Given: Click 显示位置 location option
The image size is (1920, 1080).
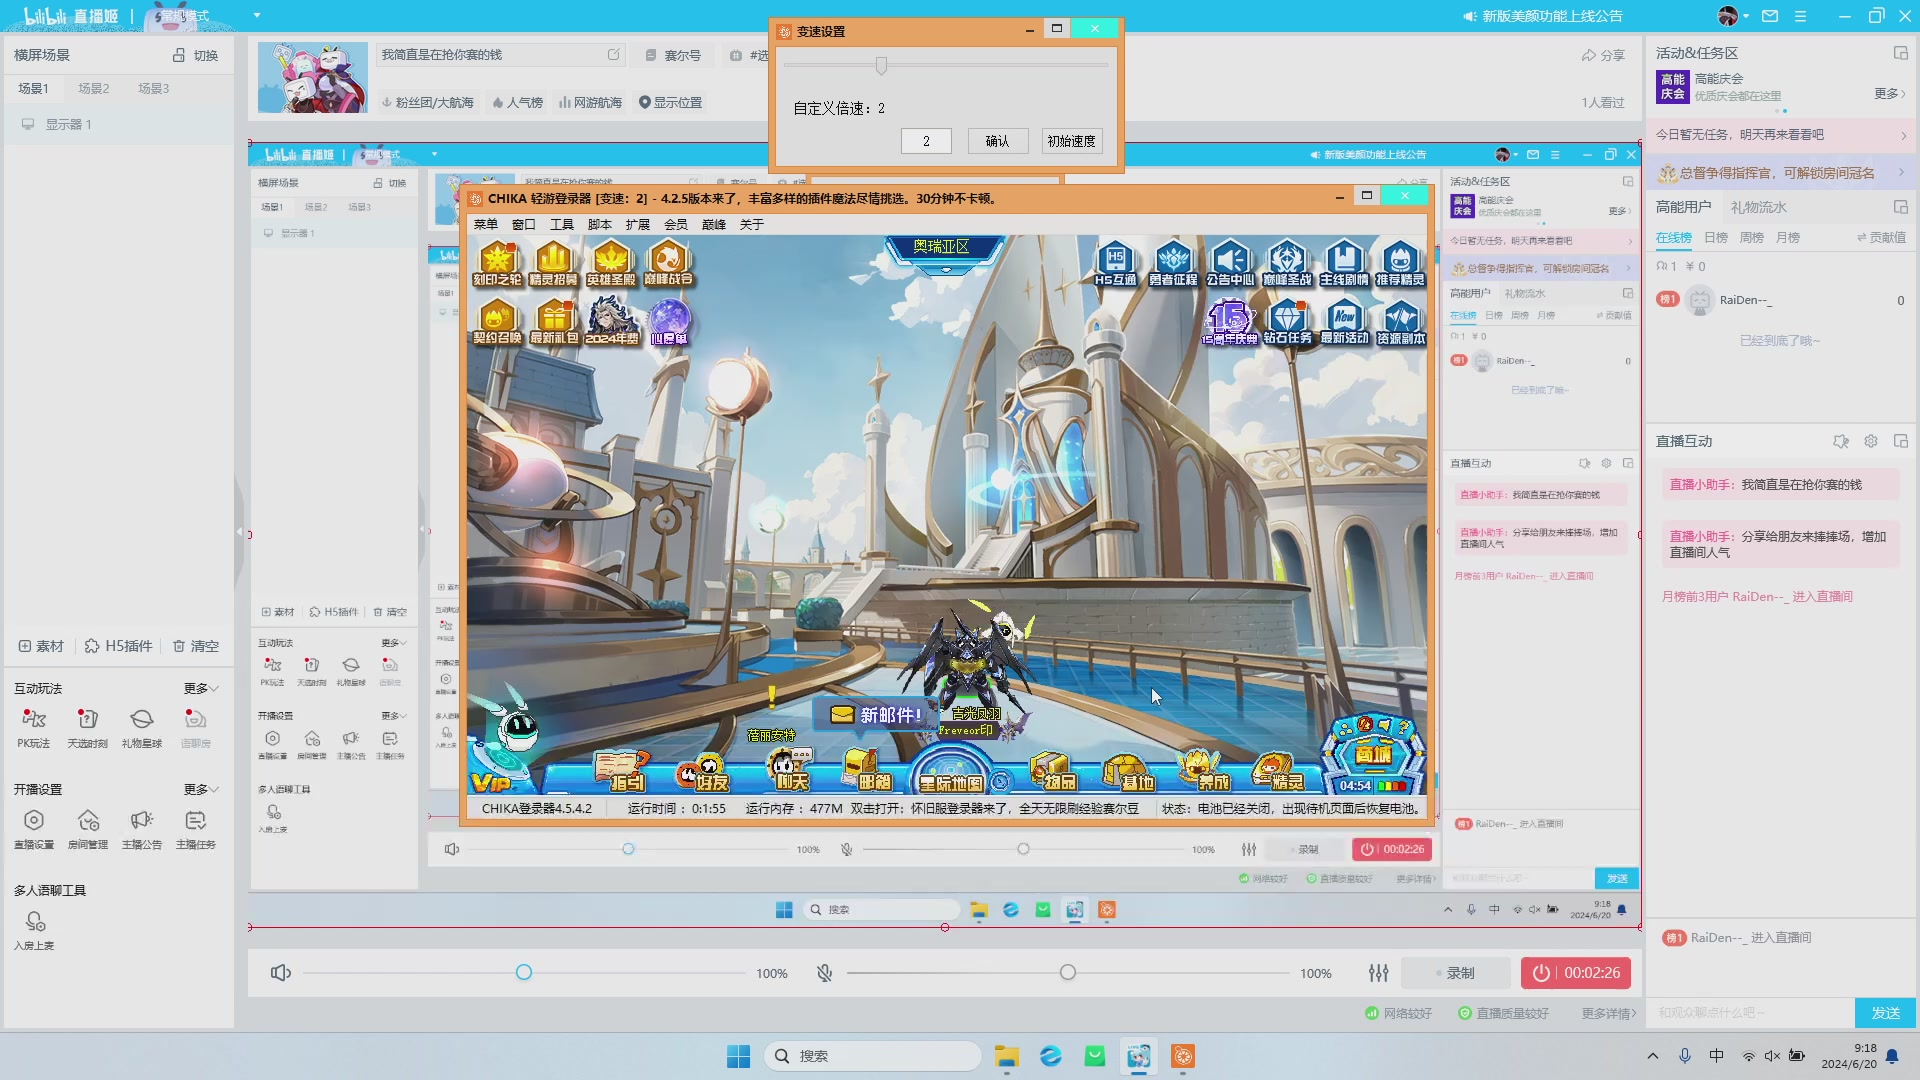Looking at the screenshot, I should 670,102.
